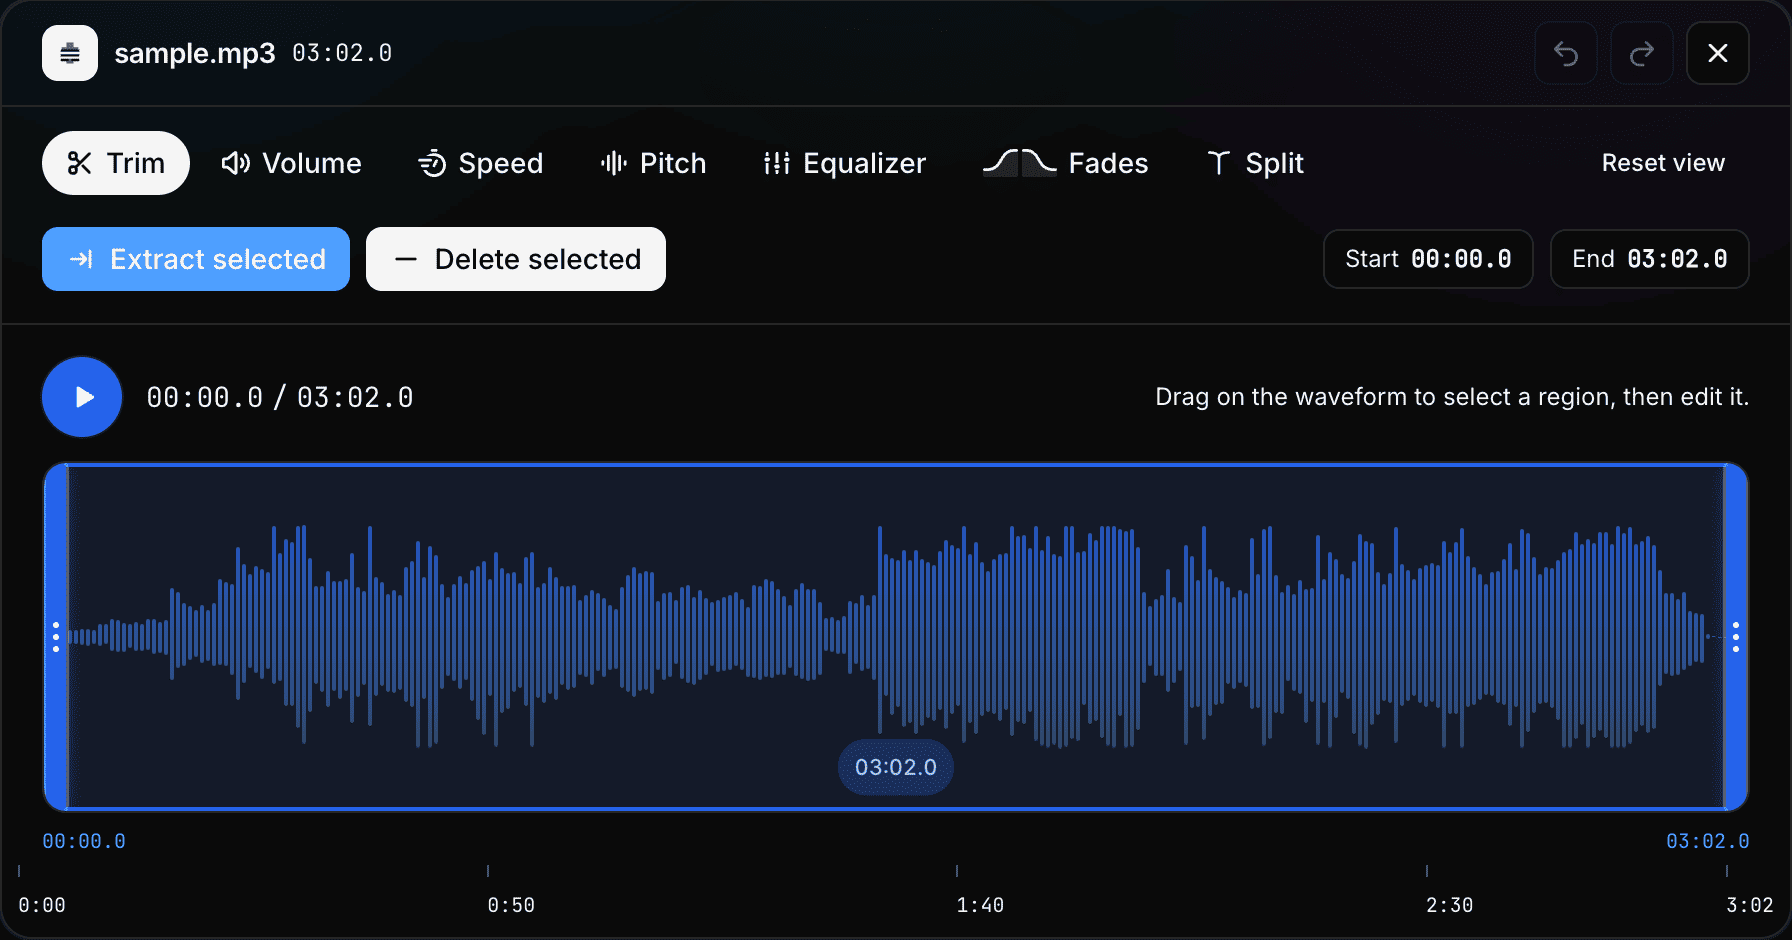
Task: Play the audio
Action: (x=82, y=397)
